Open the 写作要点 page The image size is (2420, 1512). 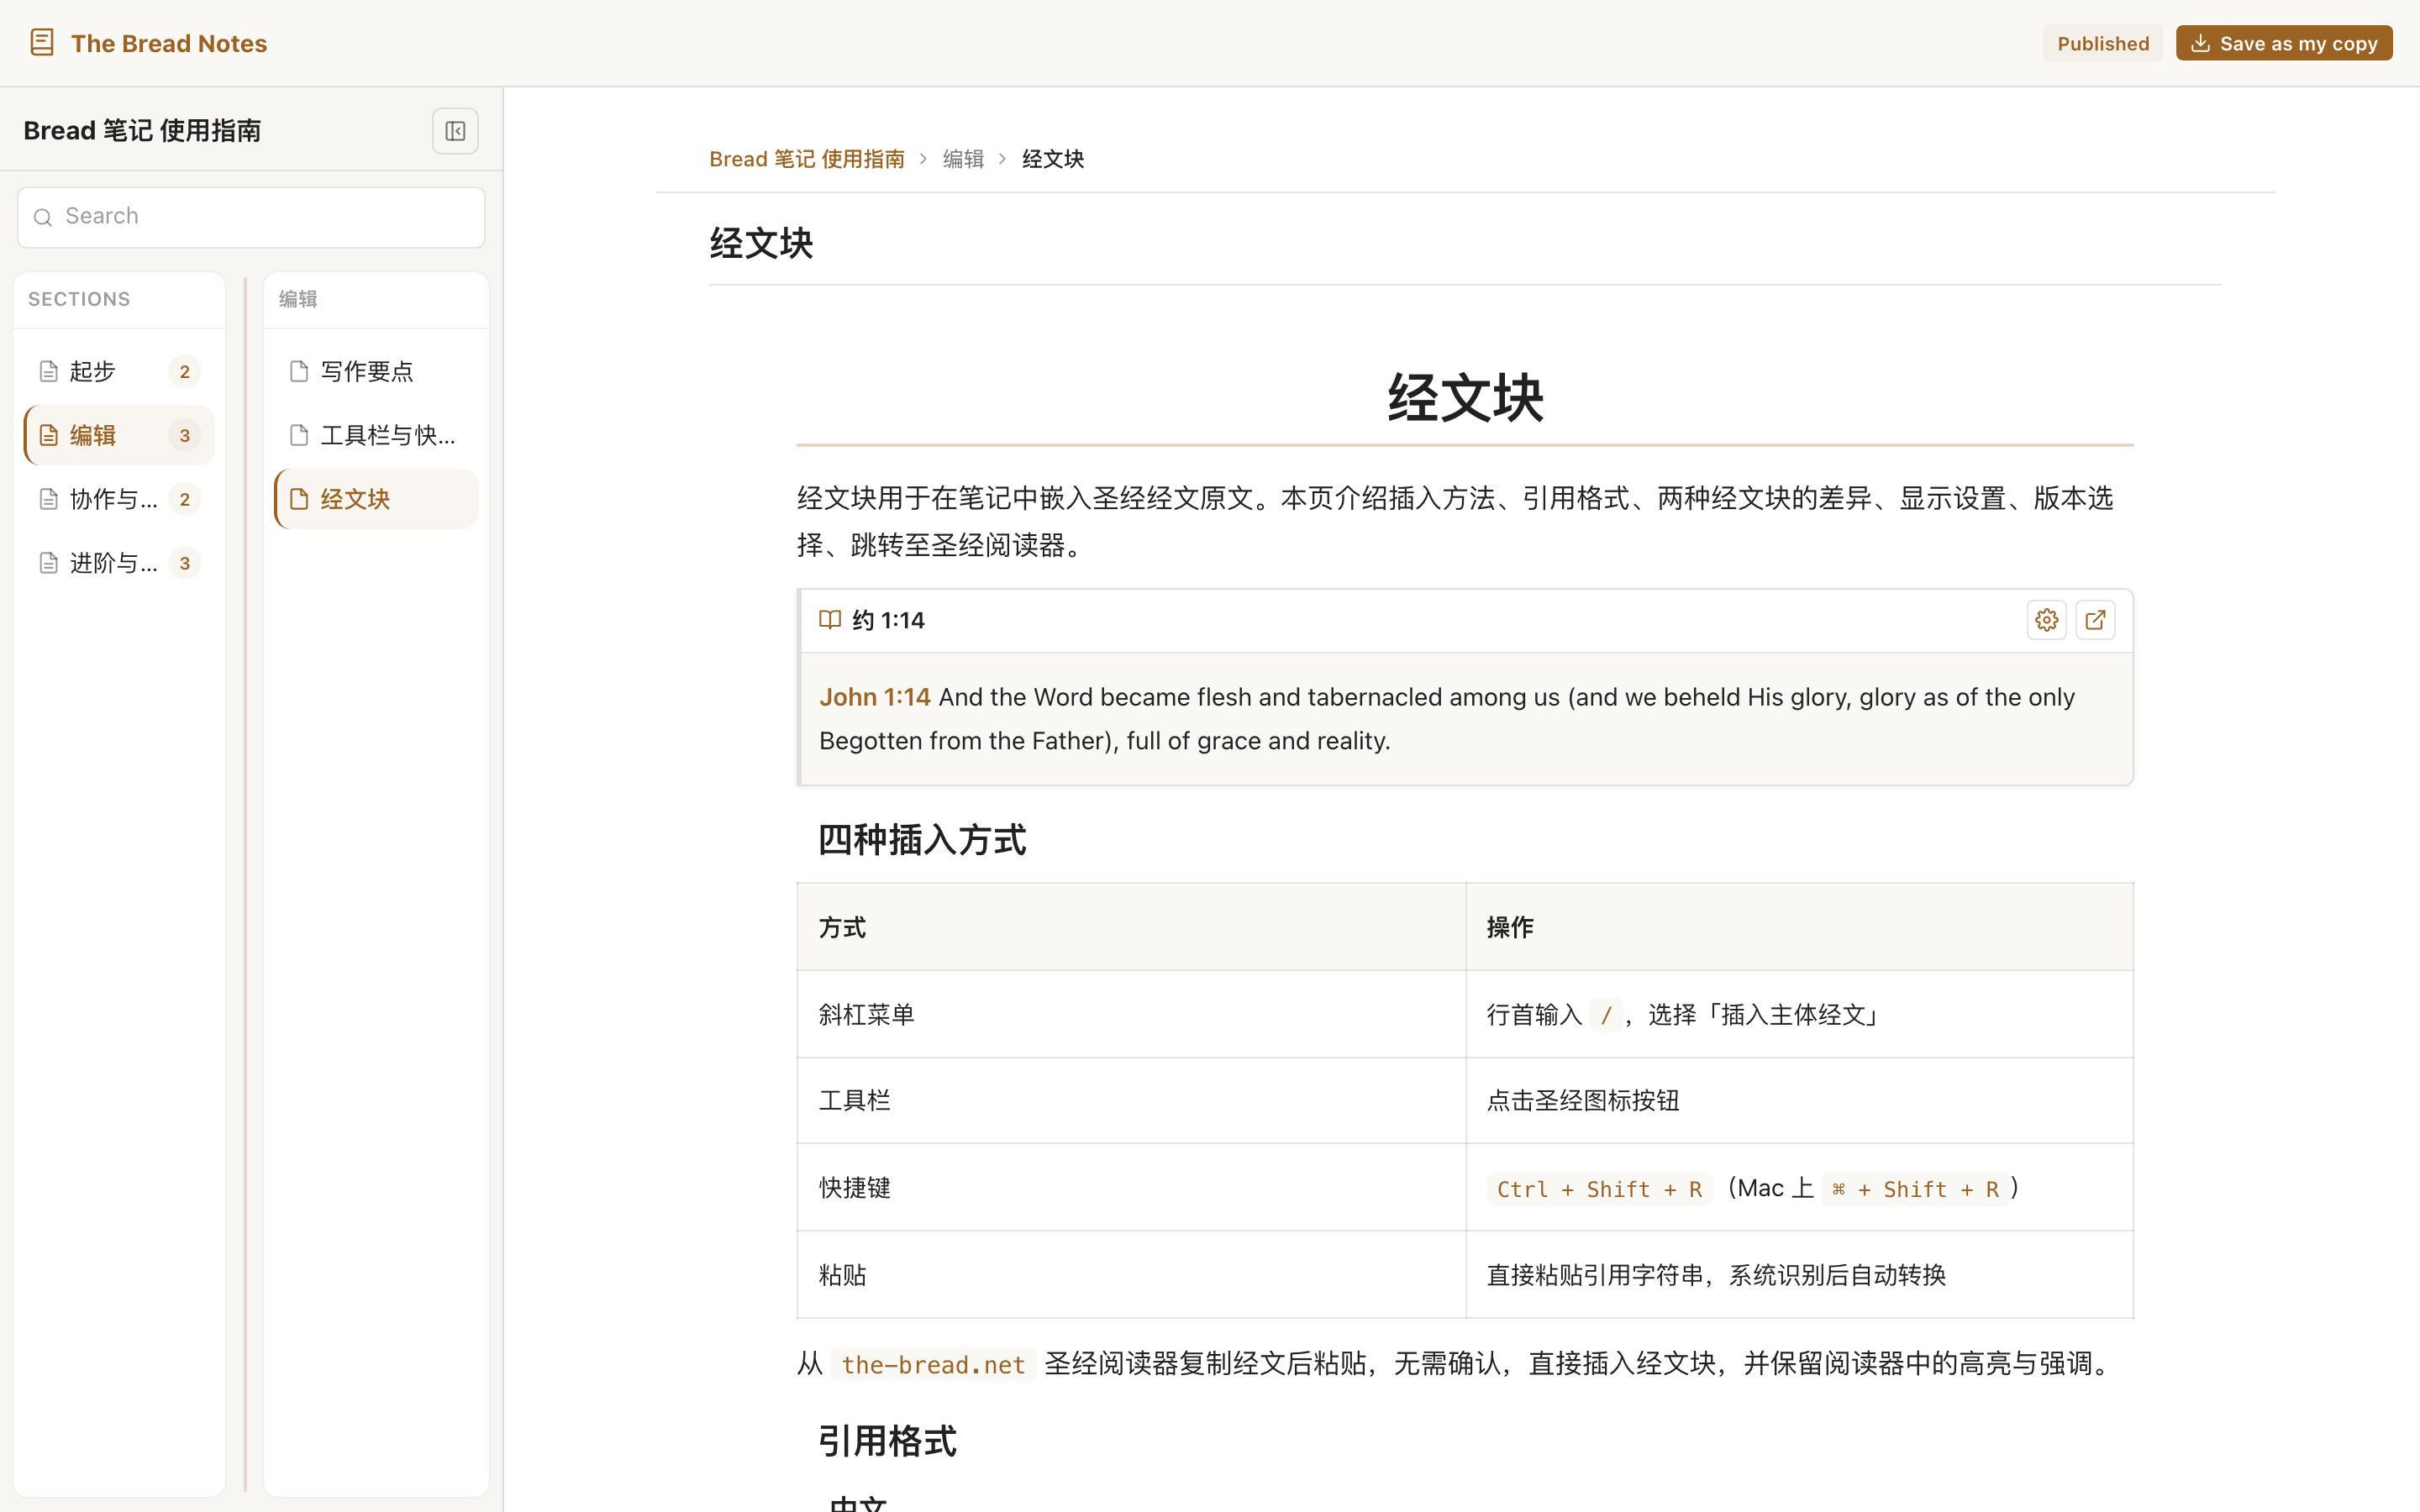click(x=376, y=371)
